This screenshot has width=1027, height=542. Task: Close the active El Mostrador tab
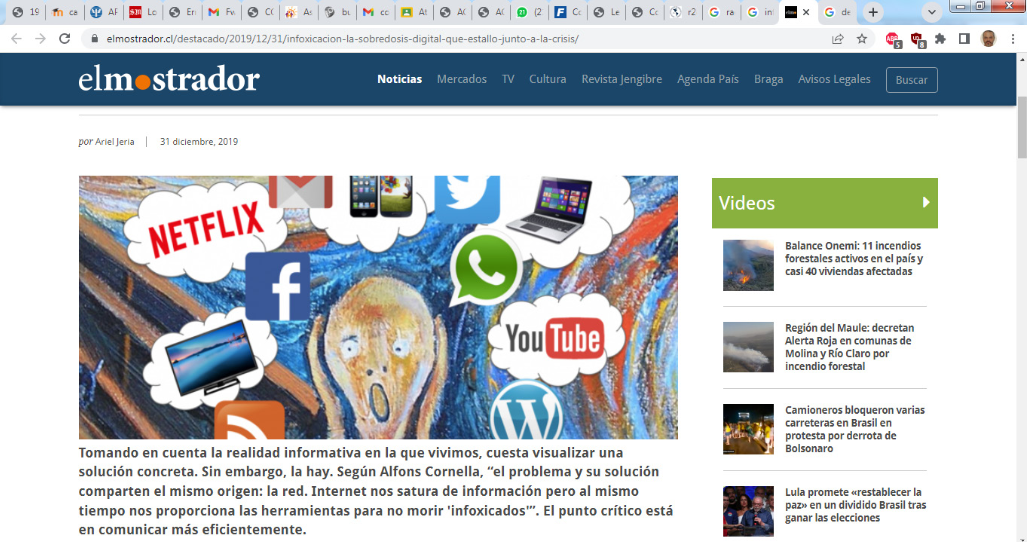point(806,12)
